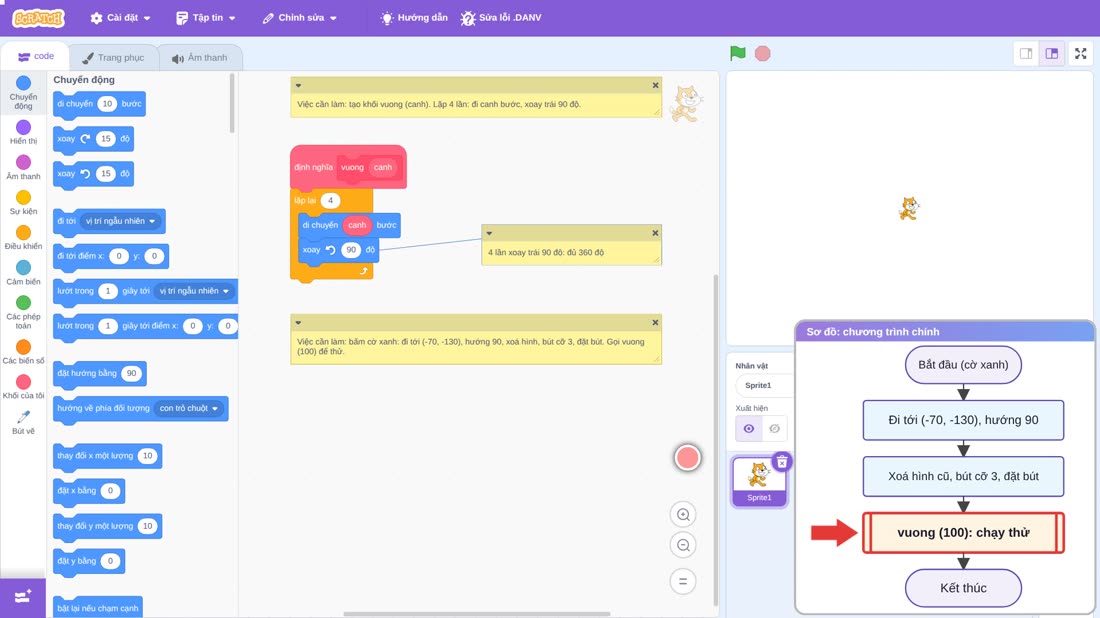
Task: Select the Sự kiện block category
Action: pyautogui.click(x=23, y=203)
